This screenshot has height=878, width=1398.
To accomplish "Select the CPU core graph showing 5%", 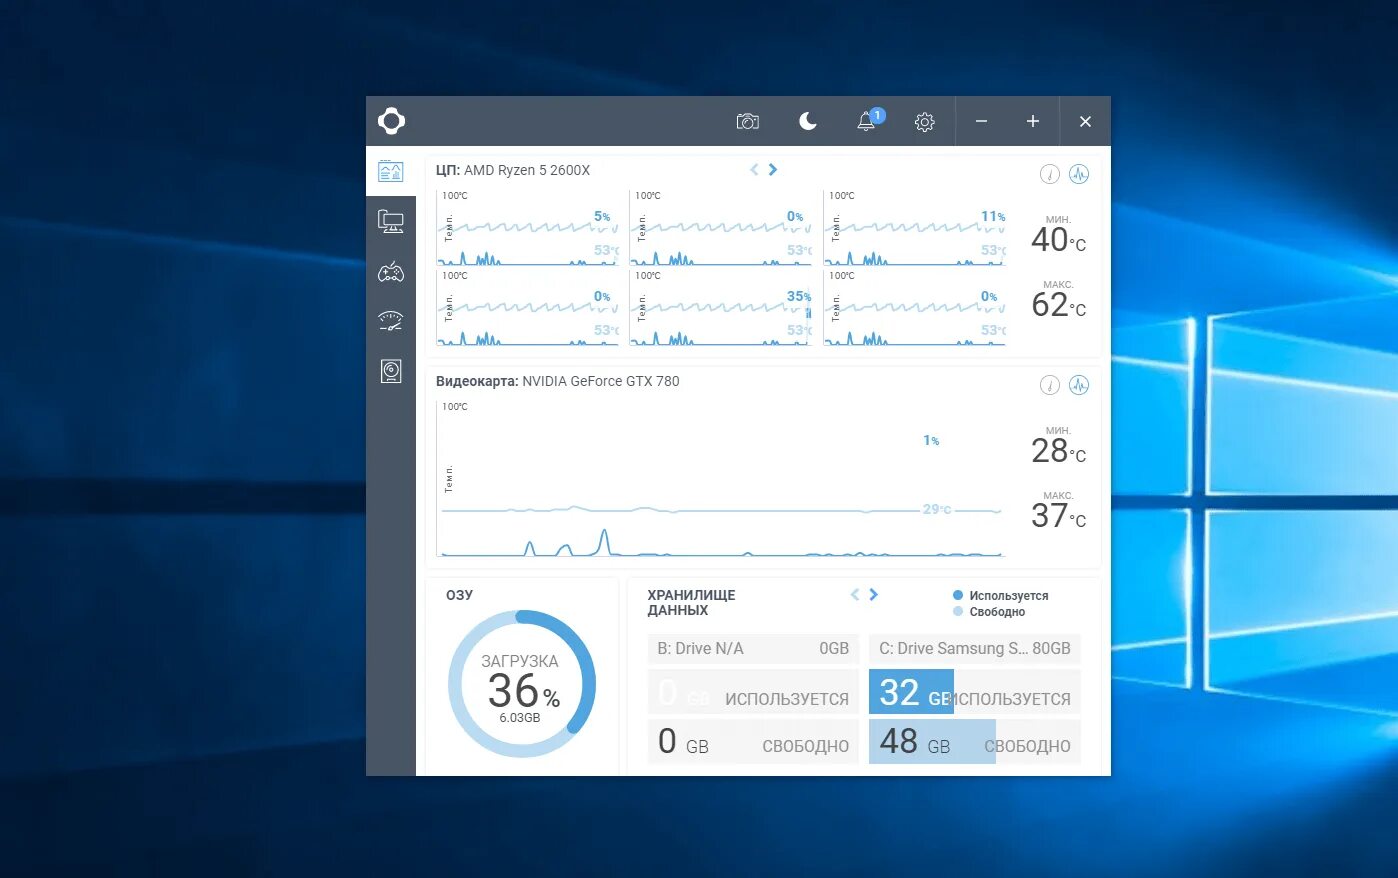I will (x=528, y=228).
